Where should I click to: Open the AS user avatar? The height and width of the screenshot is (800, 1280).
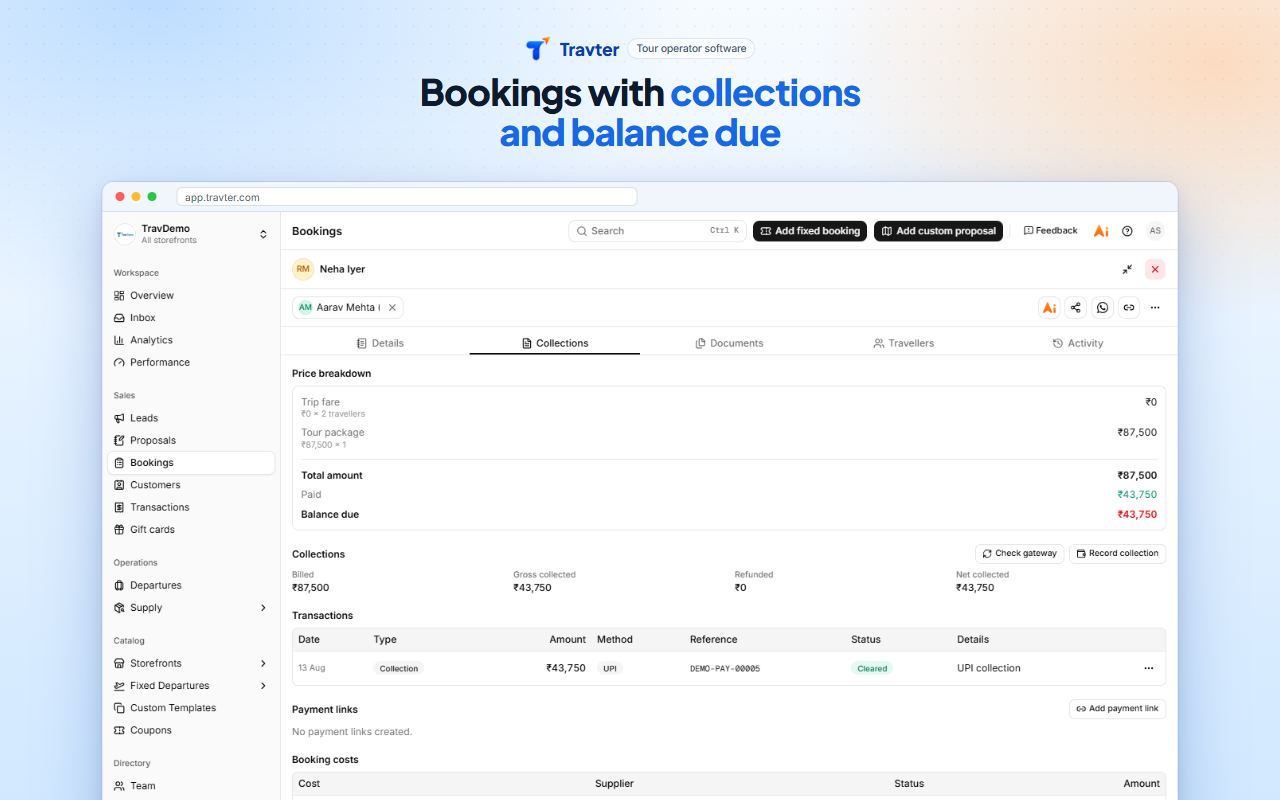tap(1155, 231)
